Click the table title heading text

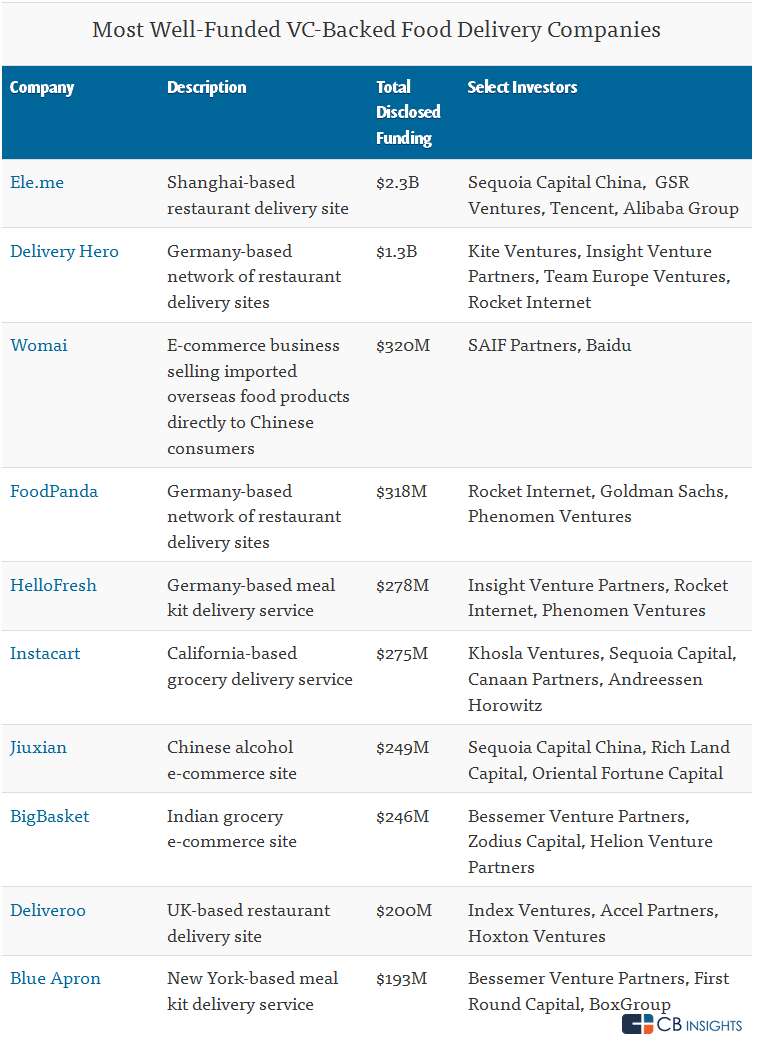pos(376,30)
